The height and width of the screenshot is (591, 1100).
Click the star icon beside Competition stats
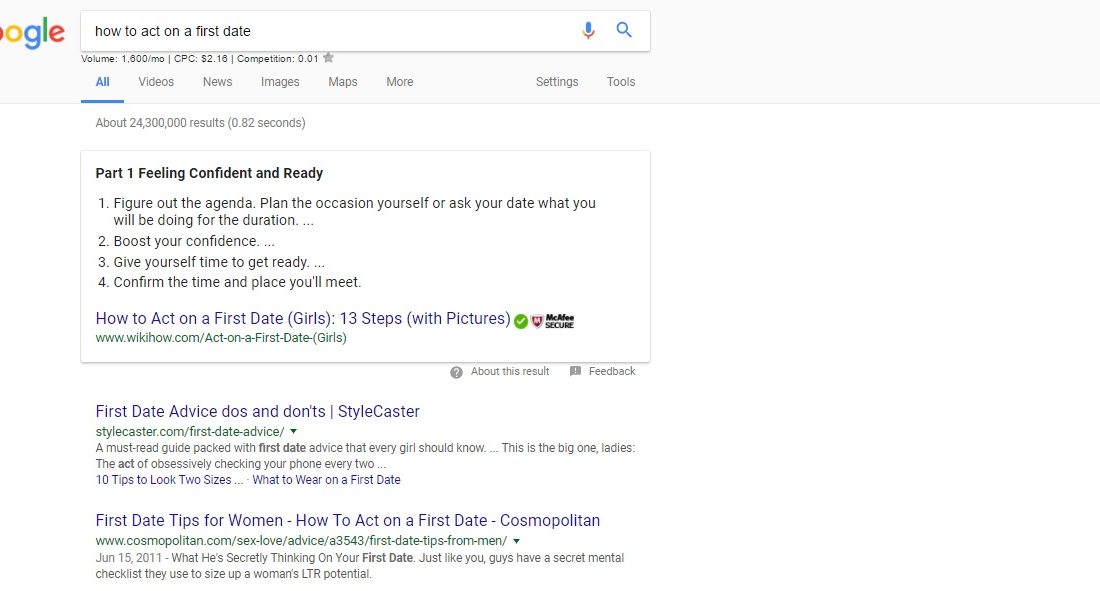pyautogui.click(x=329, y=58)
